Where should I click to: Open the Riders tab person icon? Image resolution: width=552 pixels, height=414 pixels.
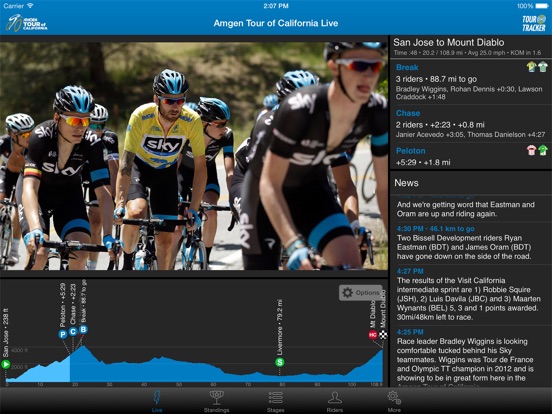[335, 398]
